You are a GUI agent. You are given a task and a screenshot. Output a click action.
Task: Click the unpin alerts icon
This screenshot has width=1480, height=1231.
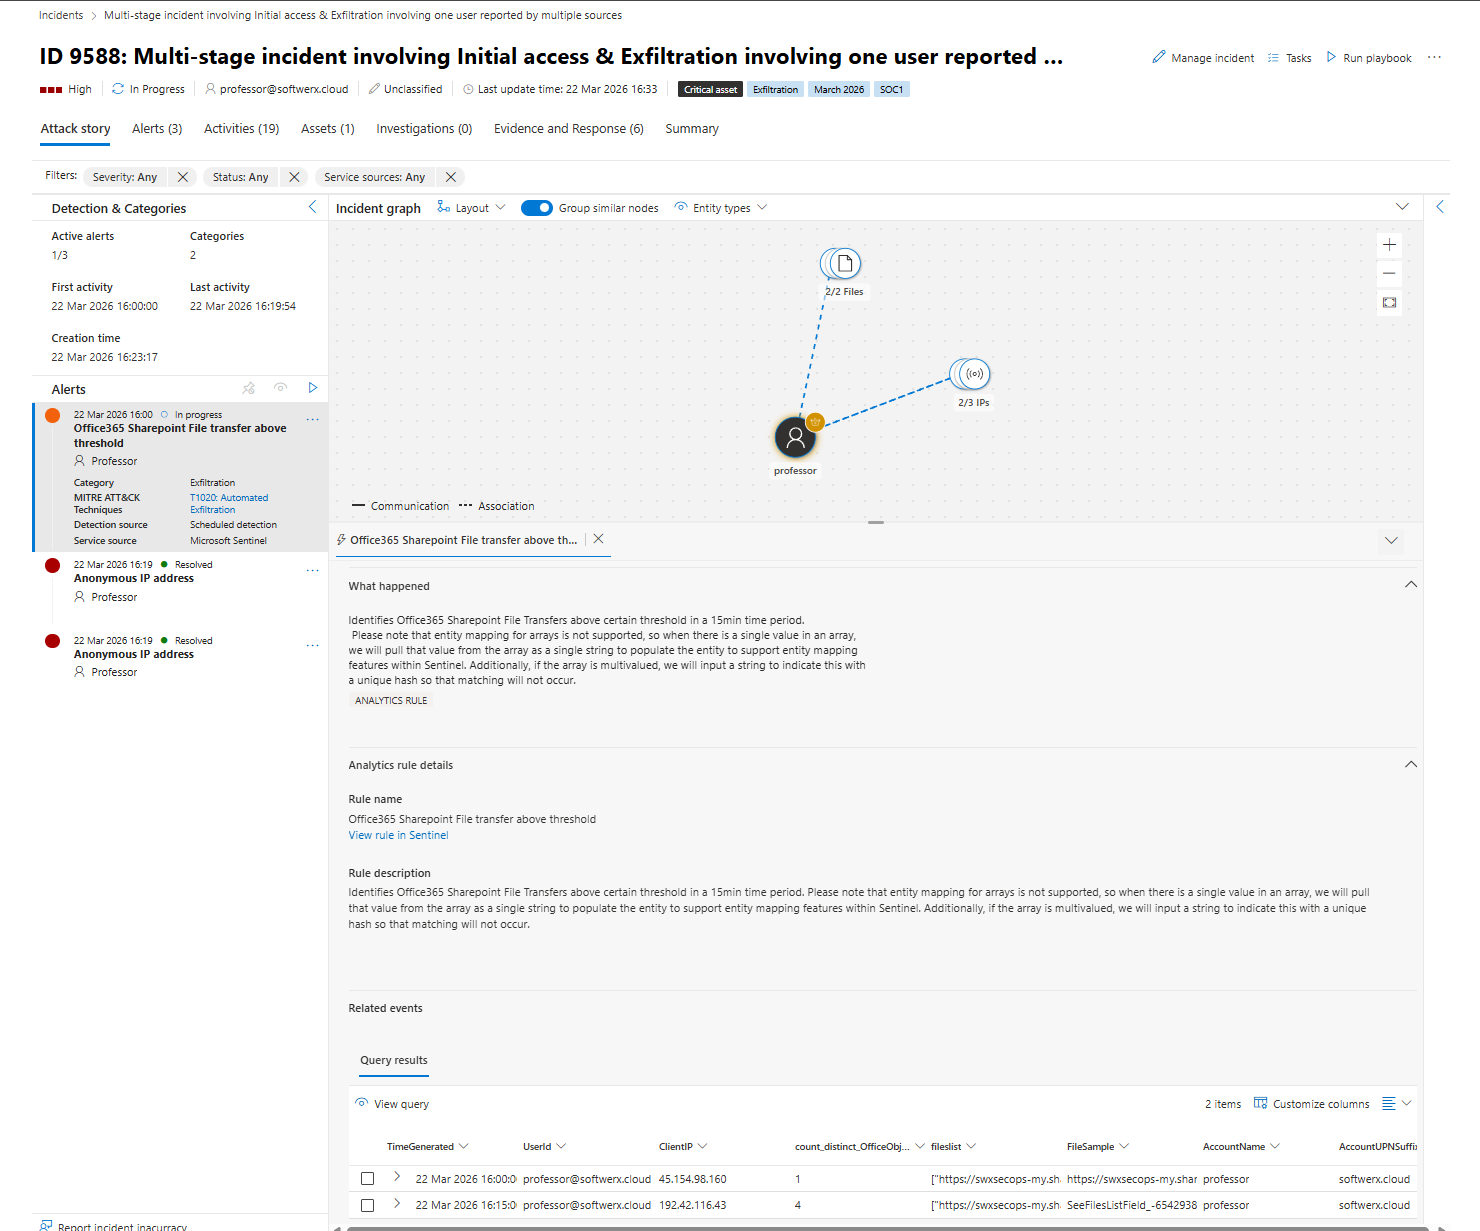(x=249, y=388)
